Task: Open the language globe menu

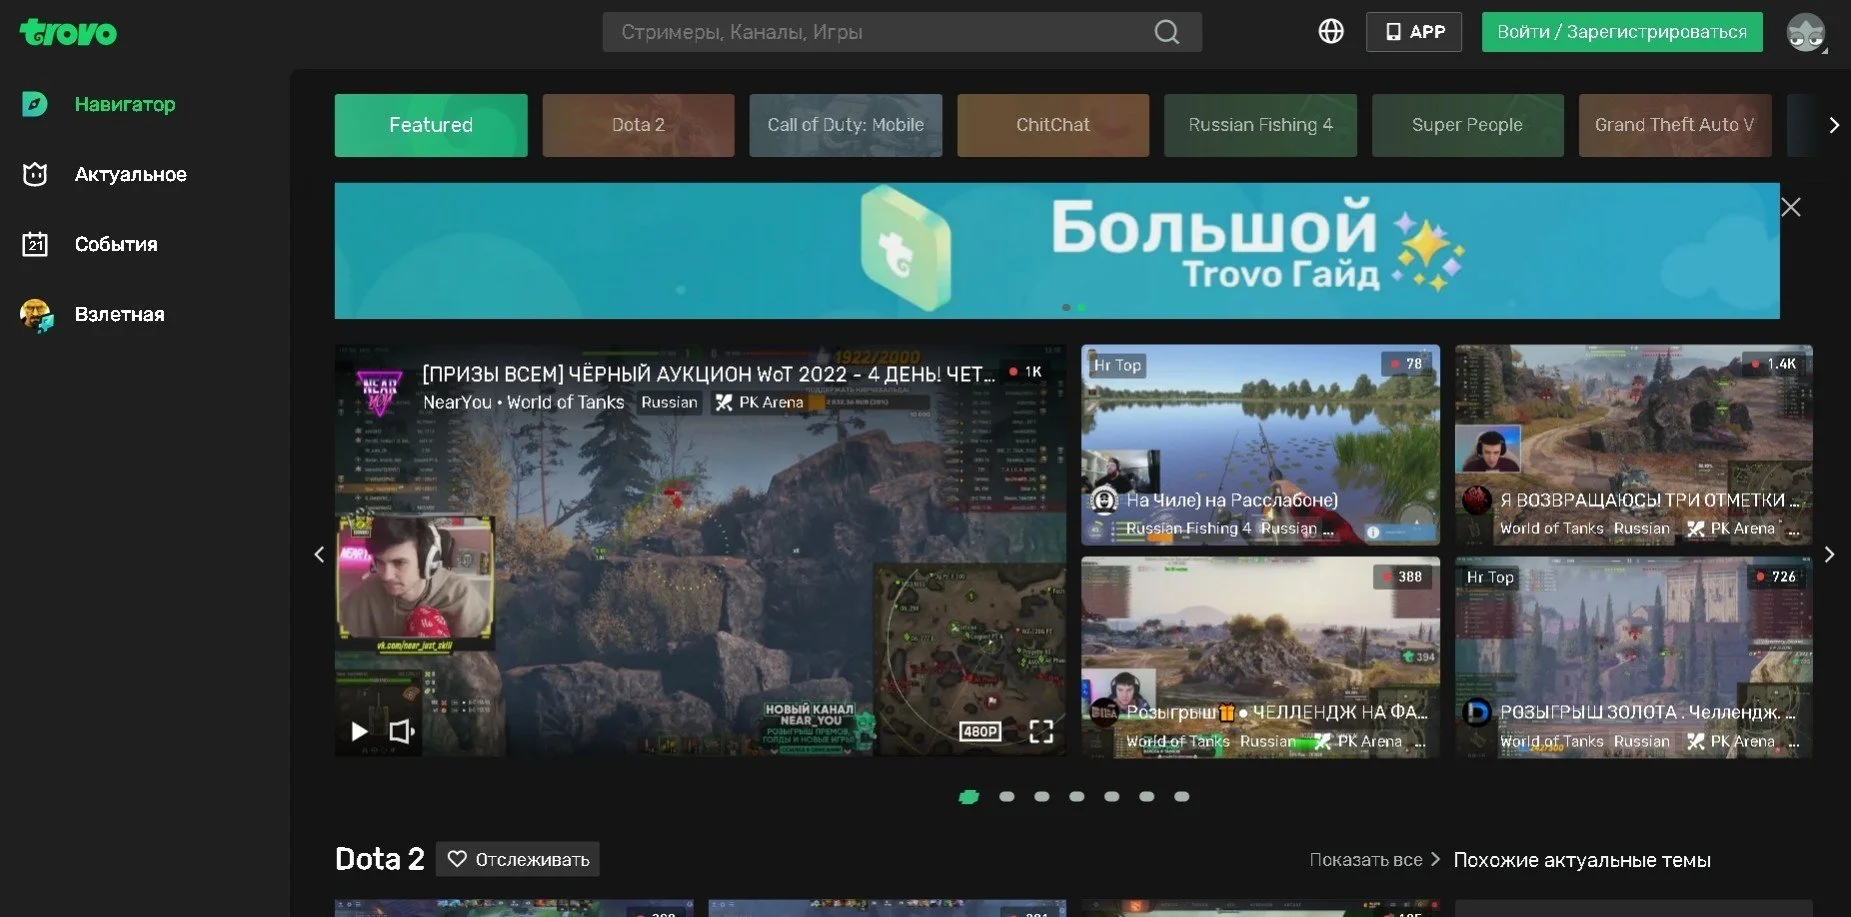Action: point(1330,31)
